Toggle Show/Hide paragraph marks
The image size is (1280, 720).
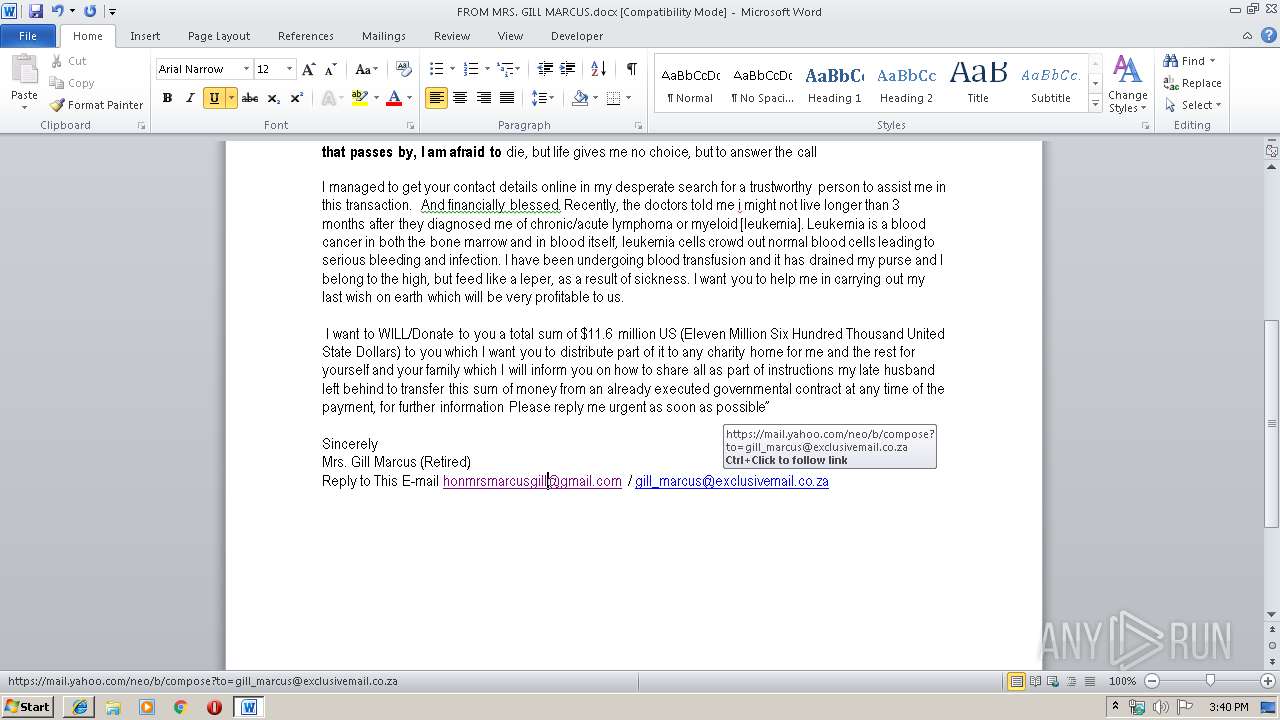click(x=632, y=69)
